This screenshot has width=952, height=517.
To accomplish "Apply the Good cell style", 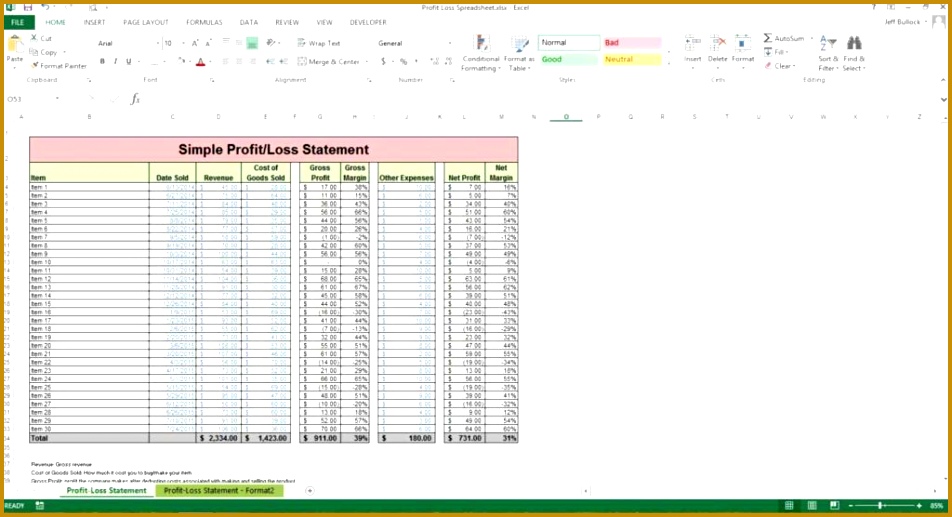I will [x=568, y=59].
